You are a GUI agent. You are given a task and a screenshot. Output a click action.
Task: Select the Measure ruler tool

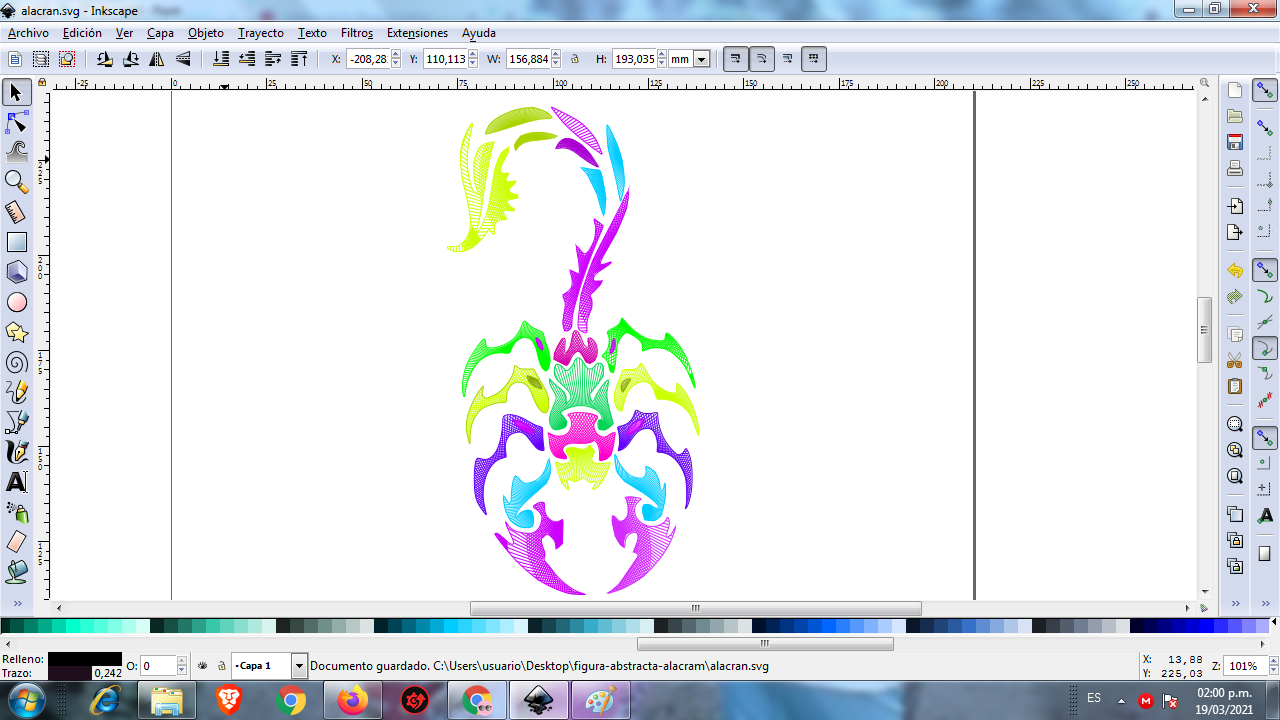[16, 212]
